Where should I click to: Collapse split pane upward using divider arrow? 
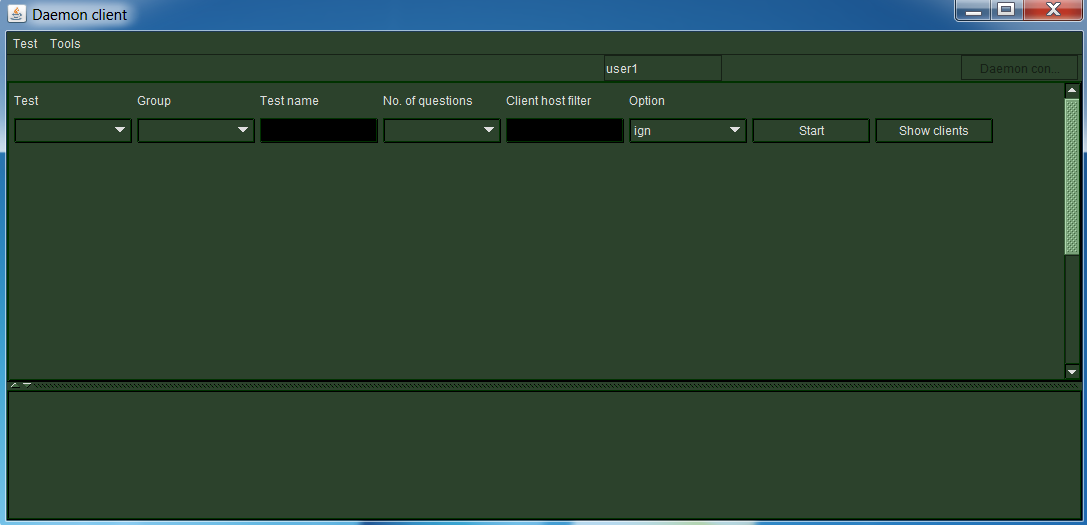[14, 384]
